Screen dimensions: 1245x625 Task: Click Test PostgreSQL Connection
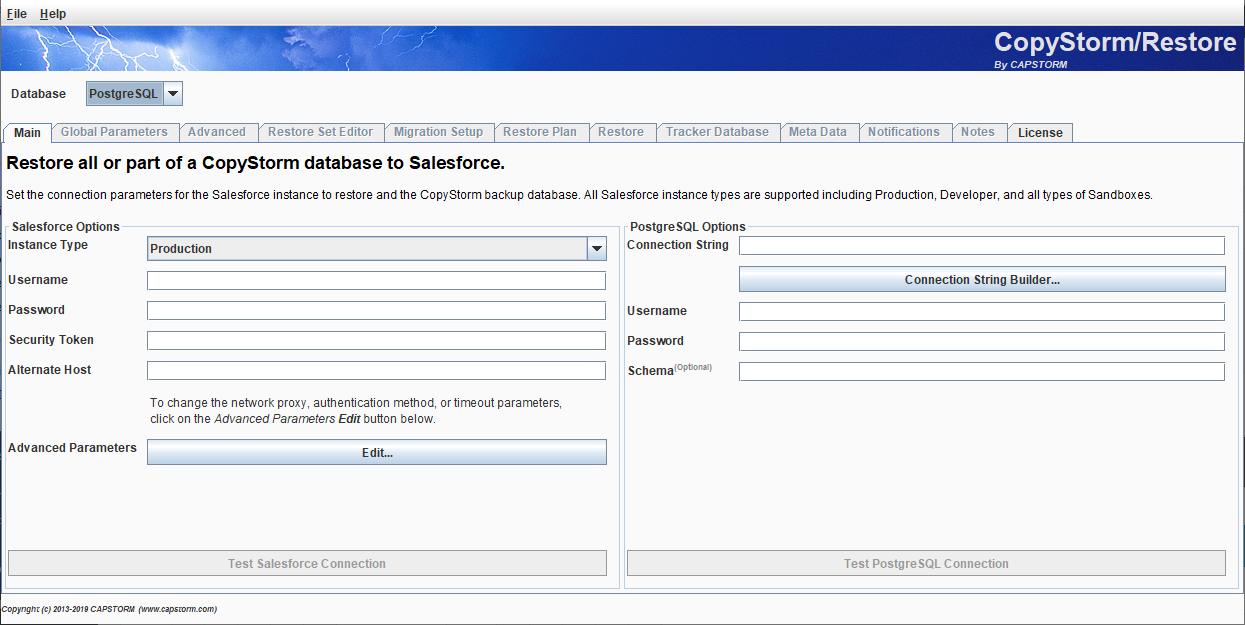(925, 563)
